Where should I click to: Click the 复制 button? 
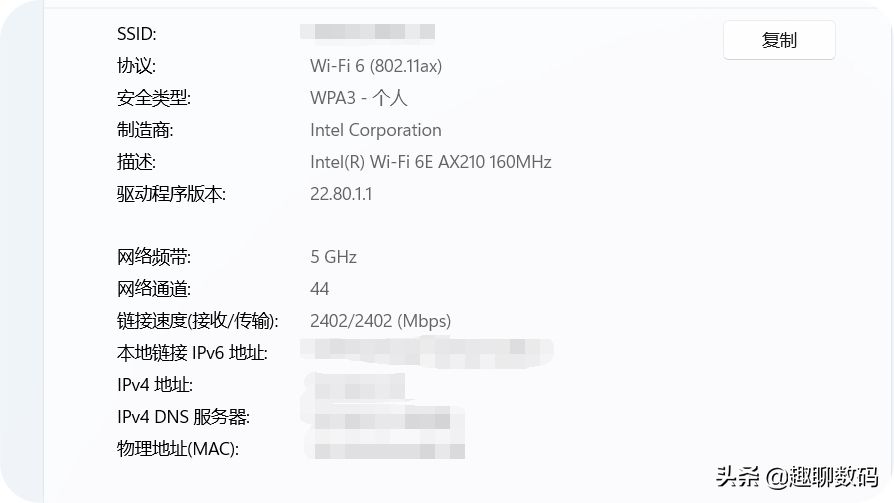tap(779, 41)
